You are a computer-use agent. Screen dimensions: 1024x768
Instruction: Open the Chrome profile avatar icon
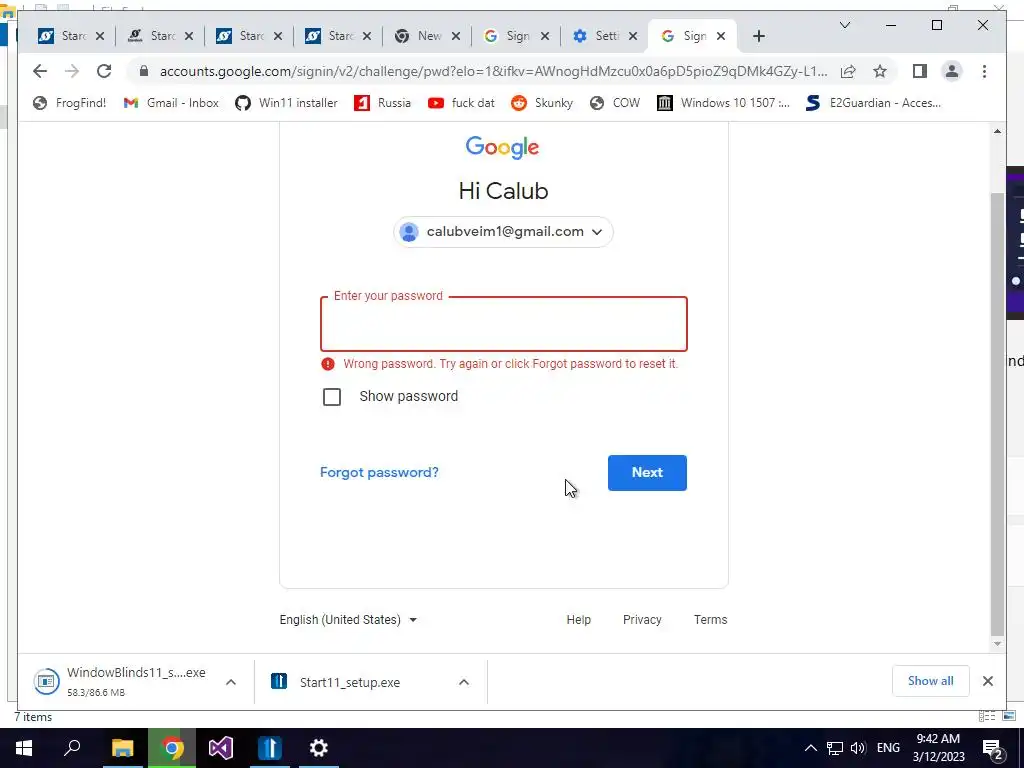tap(952, 71)
